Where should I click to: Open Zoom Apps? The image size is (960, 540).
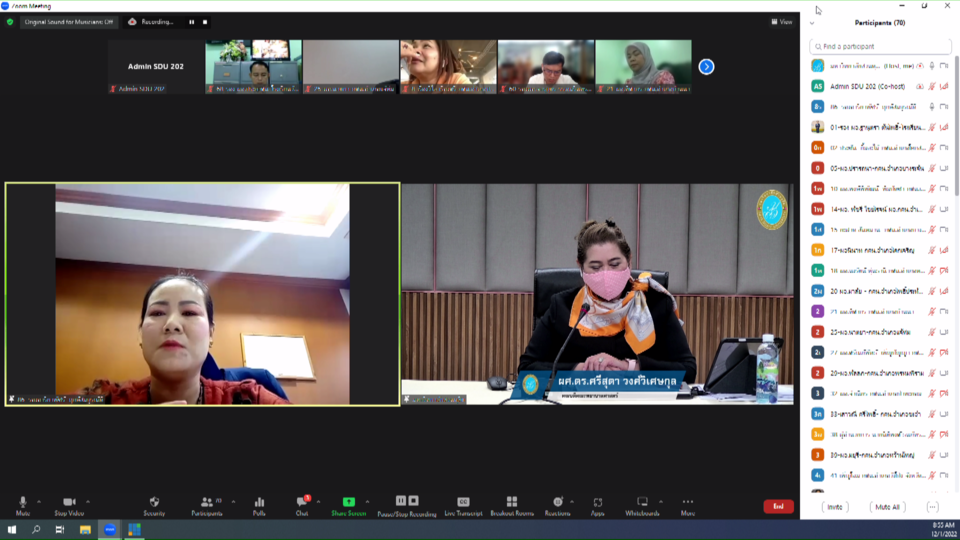[x=598, y=506]
